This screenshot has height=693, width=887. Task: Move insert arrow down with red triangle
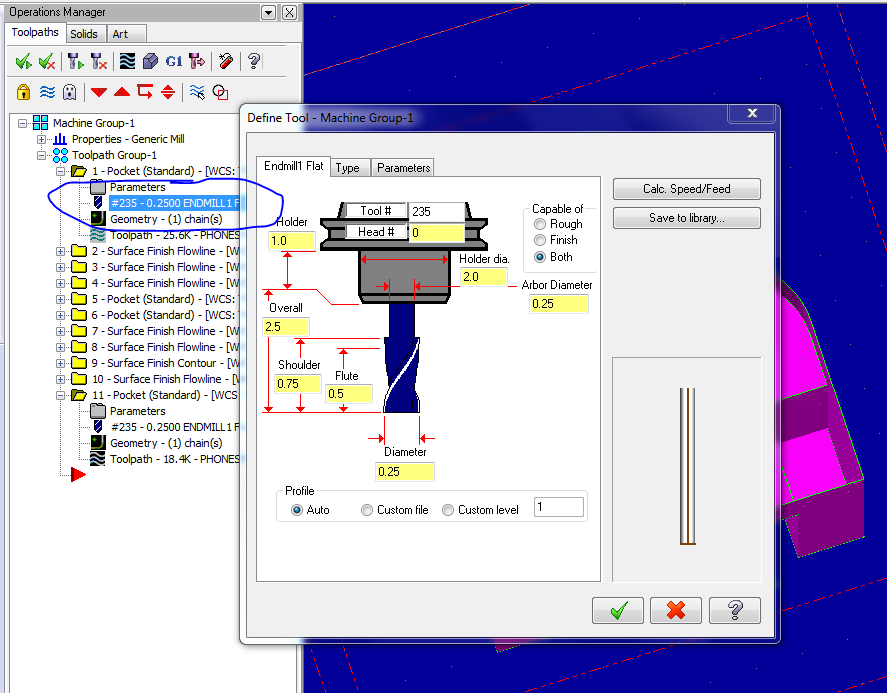pyautogui.click(x=98, y=92)
